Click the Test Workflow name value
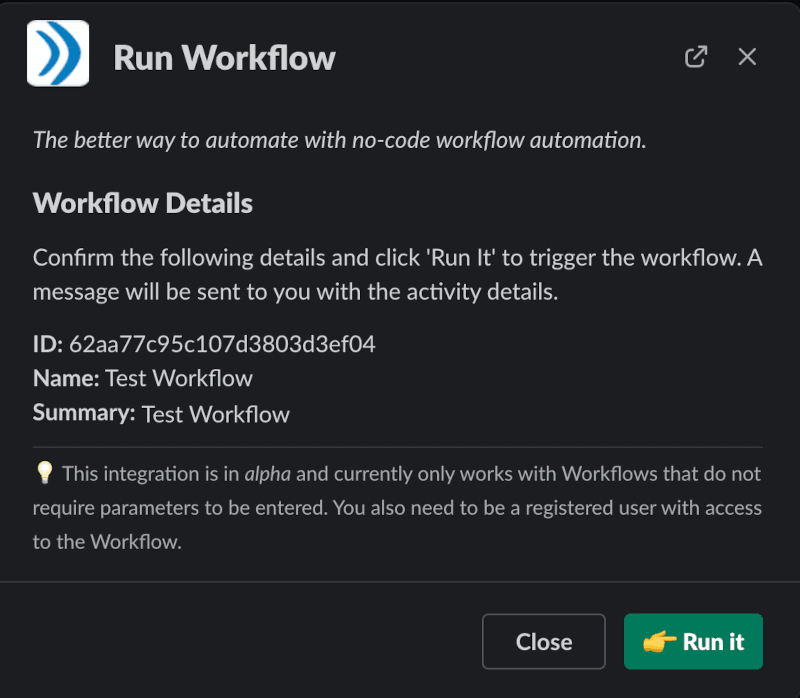Screen dimensions: 800x698 coord(179,378)
